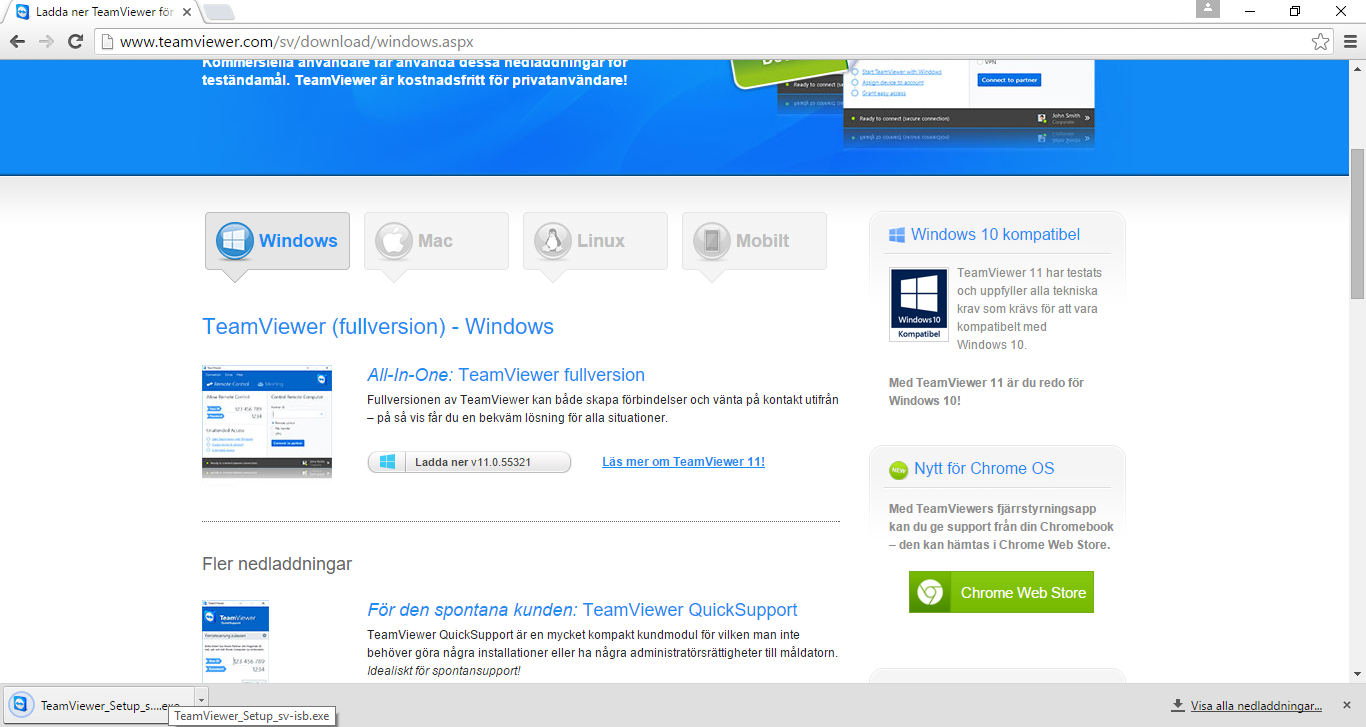Click 'Med TeamViewer 11 är du redo' text
Image resolution: width=1366 pixels, height=727 pixels.
point(986,391)
